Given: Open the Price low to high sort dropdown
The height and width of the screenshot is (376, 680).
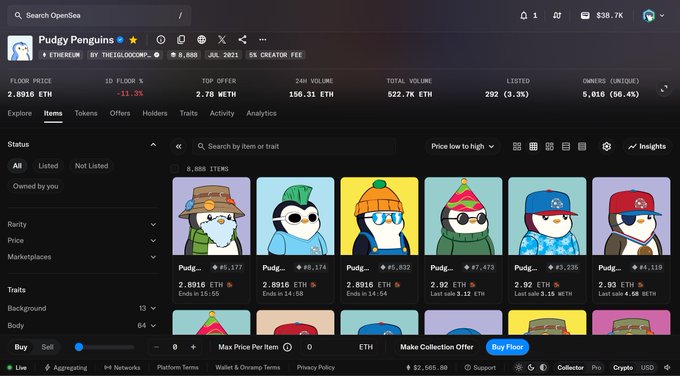Looking at the screenshot, I should [x=463, y=147].
